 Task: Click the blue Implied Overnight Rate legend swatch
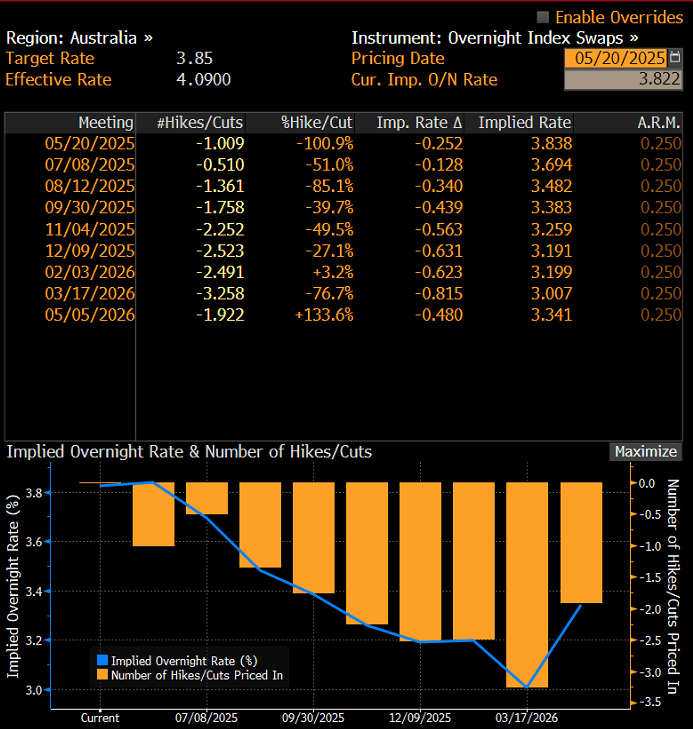(102, 660)
